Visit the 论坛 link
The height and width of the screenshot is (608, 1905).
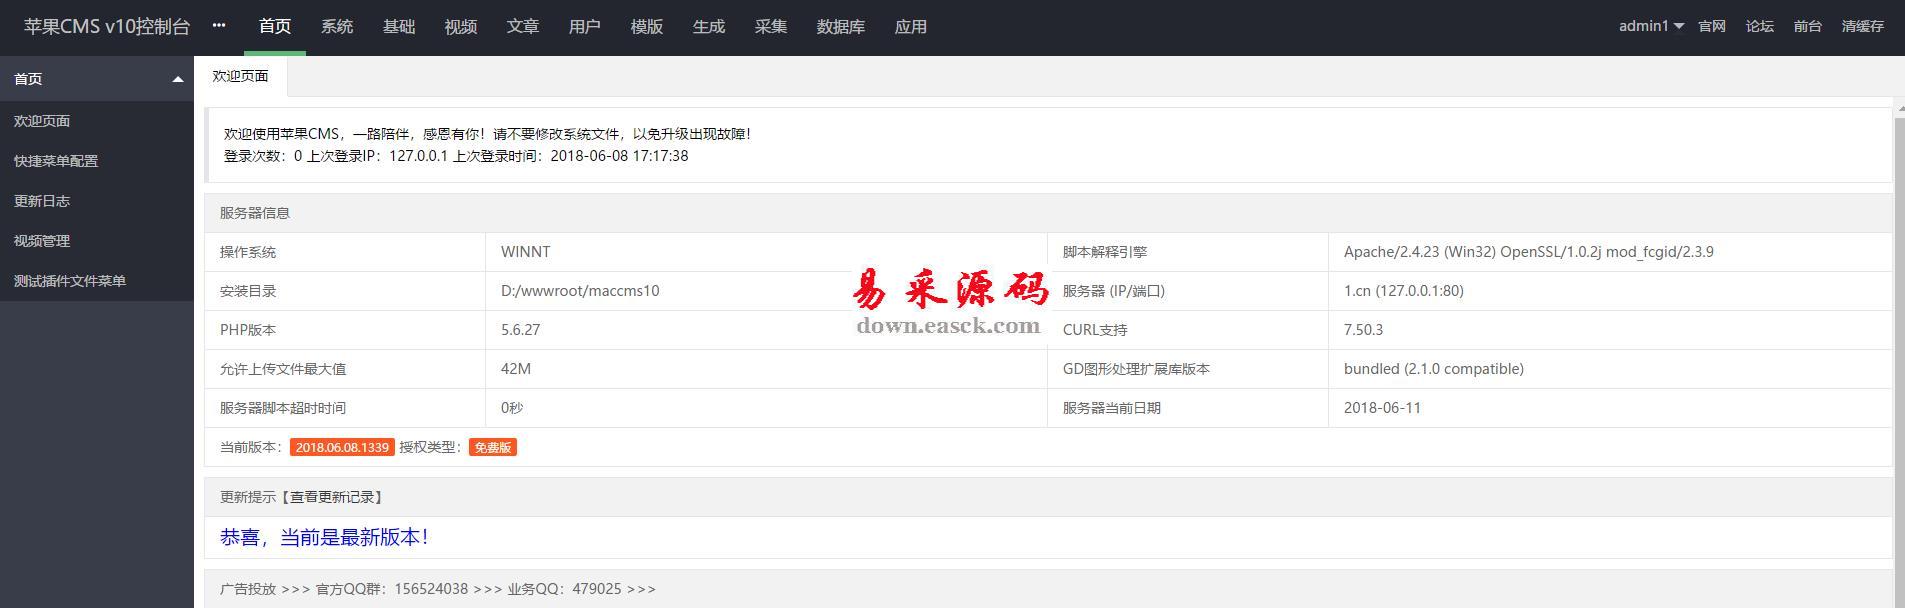pos(1760,26)
